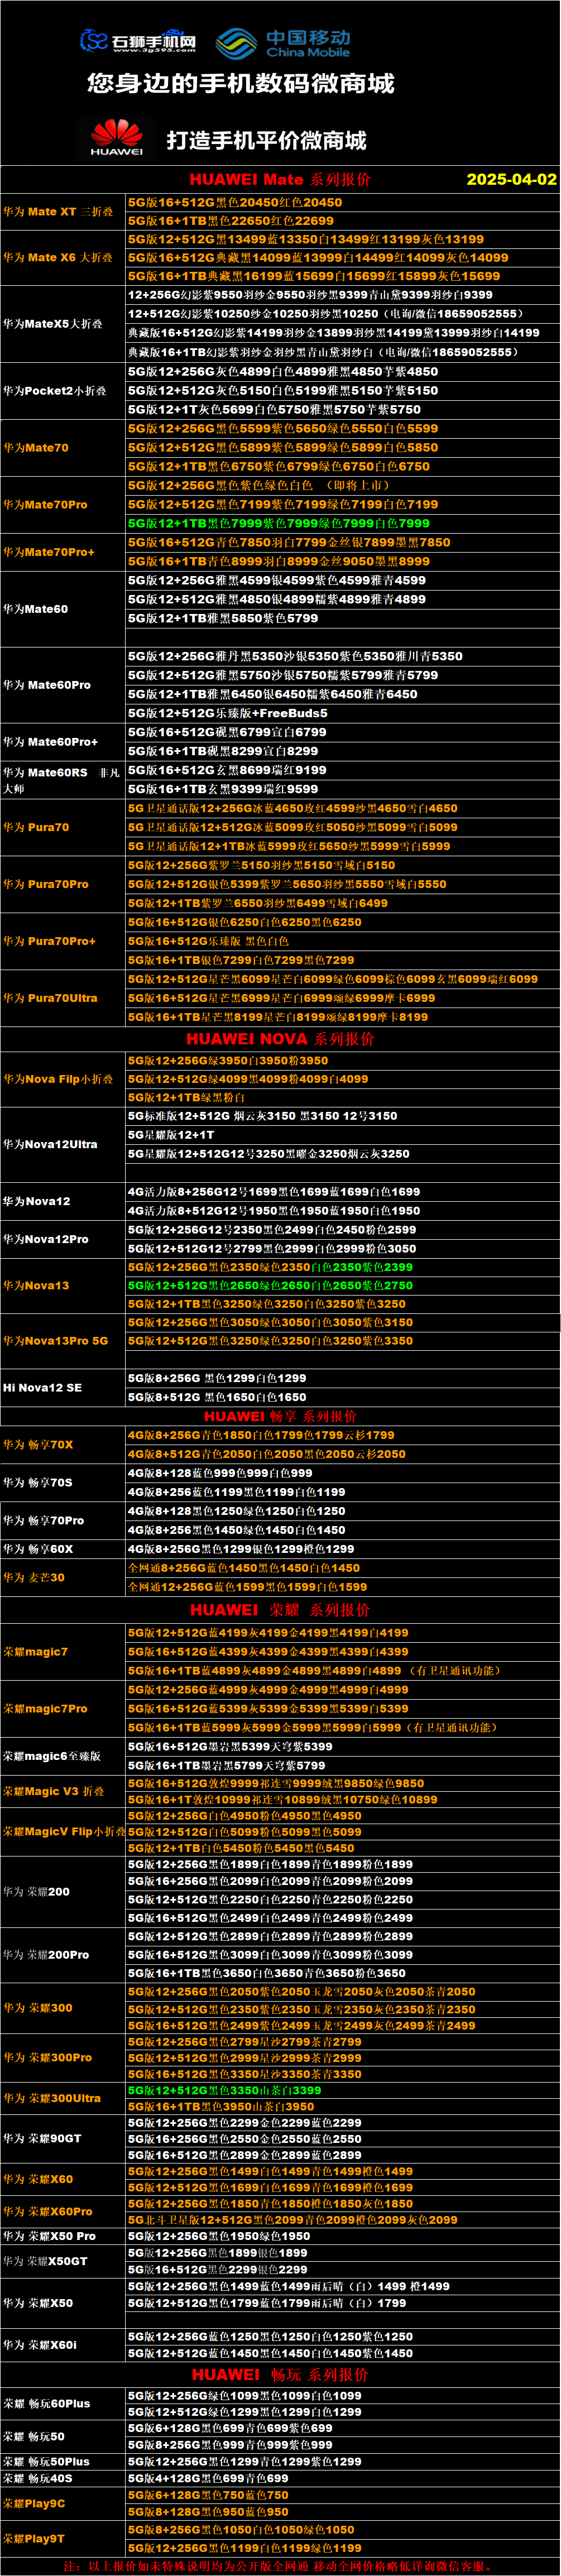Select the 华为 Mate X6 大折叠 model label

tap(58, 258)
